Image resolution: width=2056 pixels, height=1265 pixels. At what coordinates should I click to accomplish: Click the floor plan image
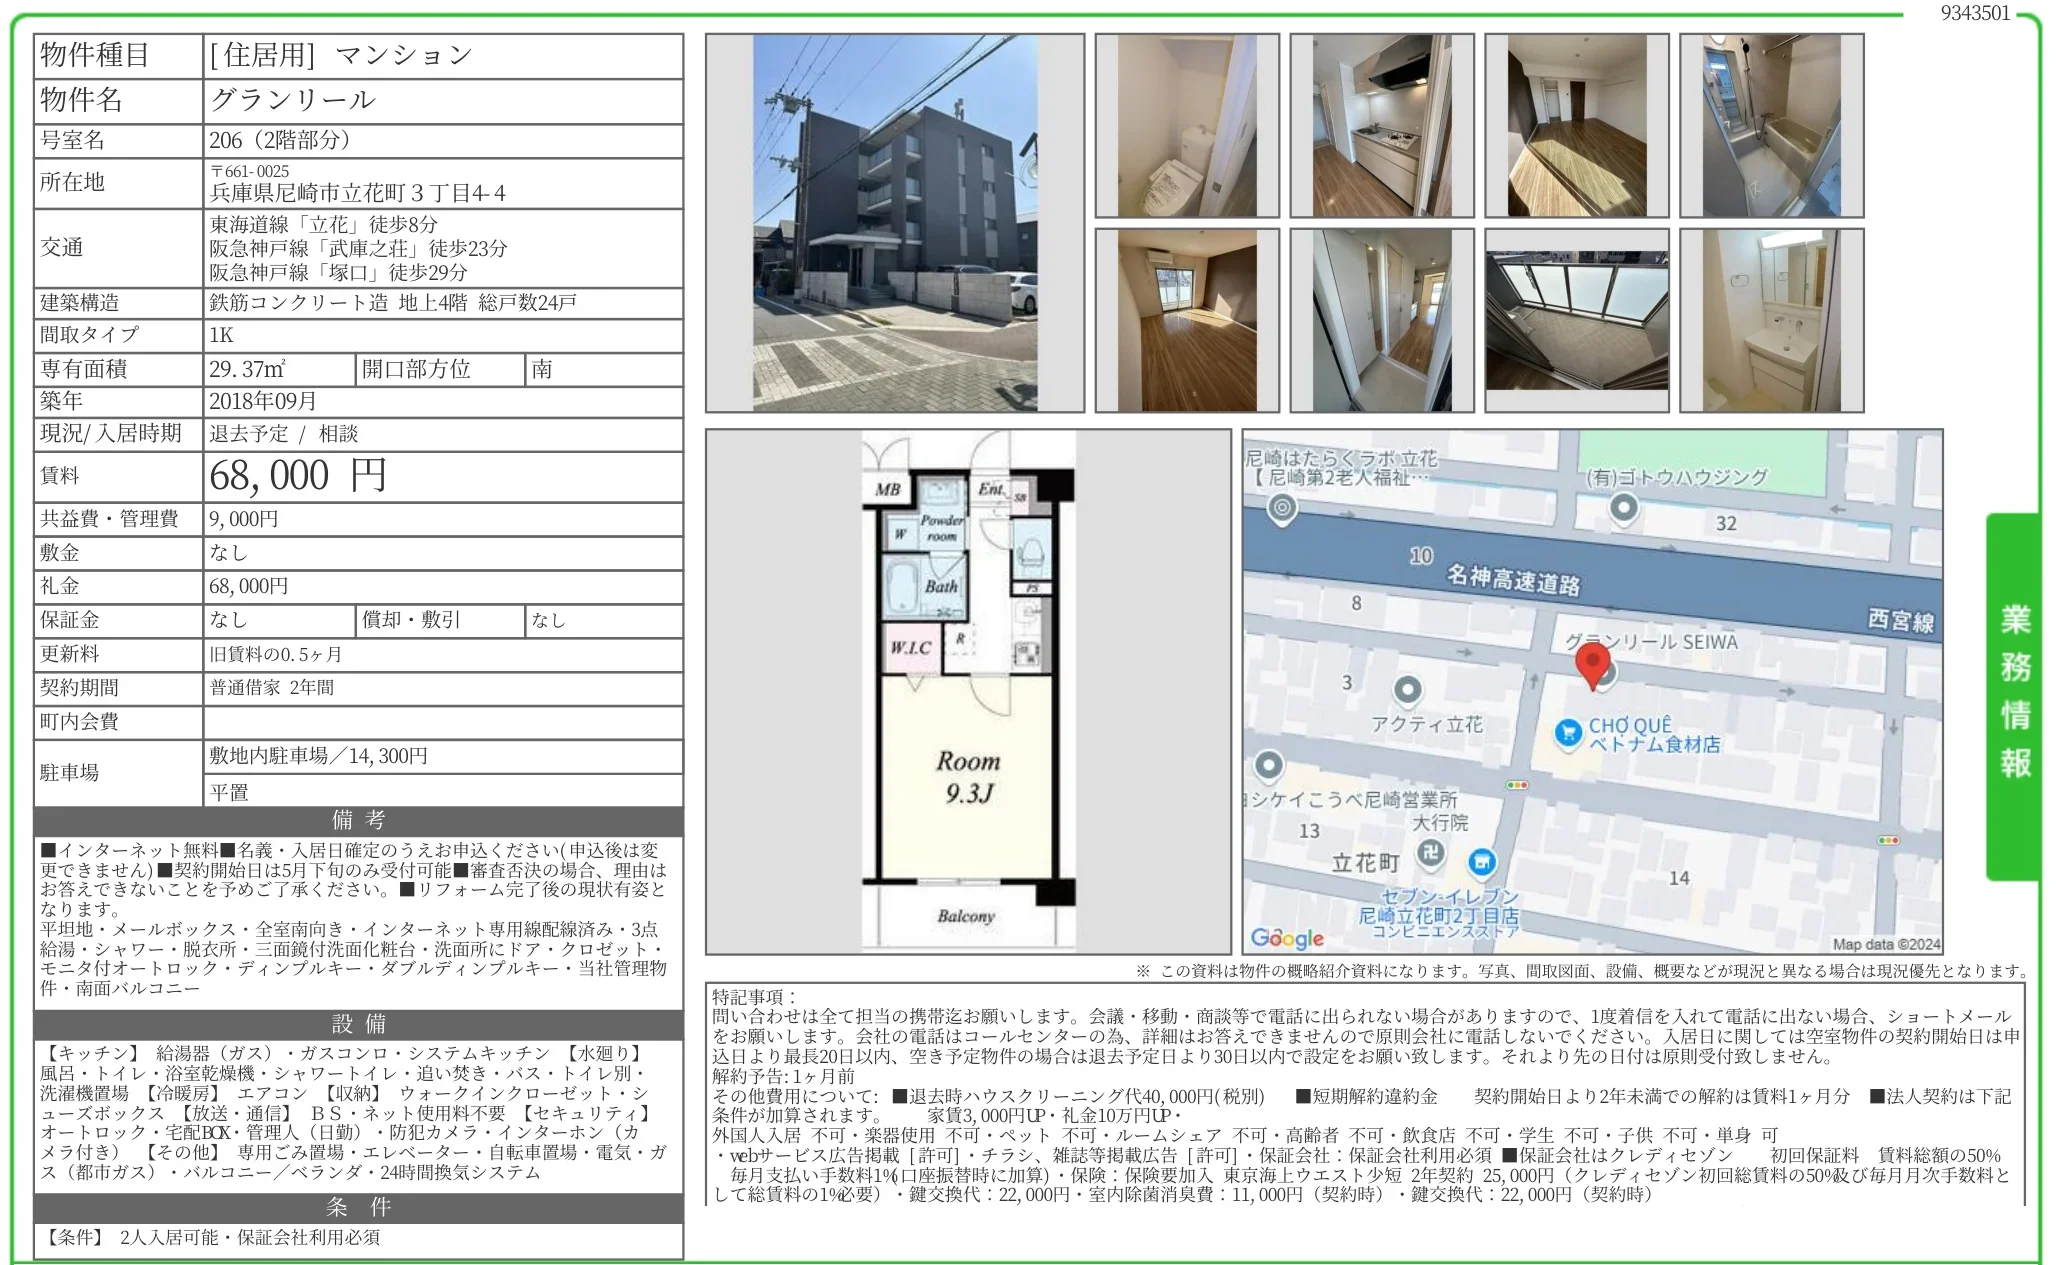(967, 691)
